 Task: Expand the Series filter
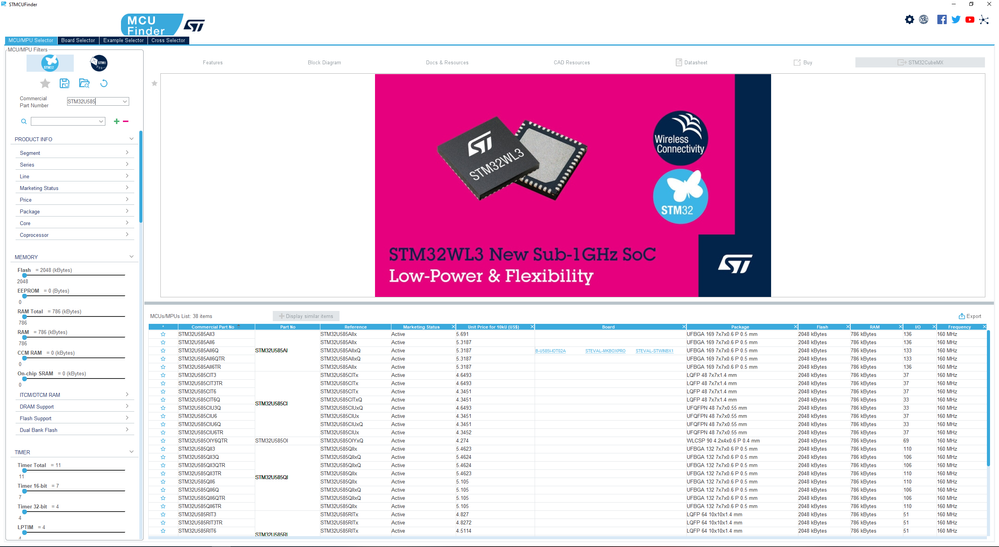(x=73, y=164)
